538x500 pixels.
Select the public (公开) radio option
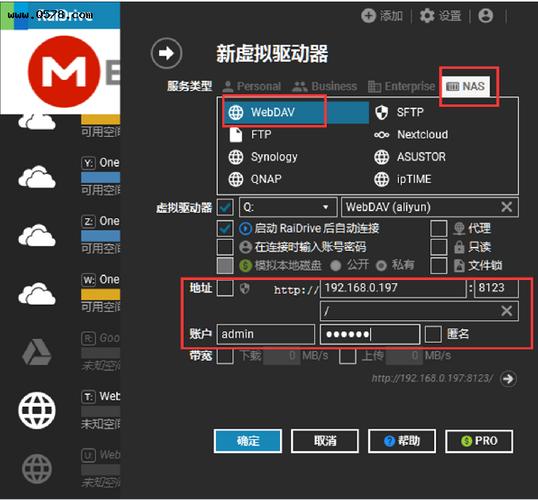point(336,265)
